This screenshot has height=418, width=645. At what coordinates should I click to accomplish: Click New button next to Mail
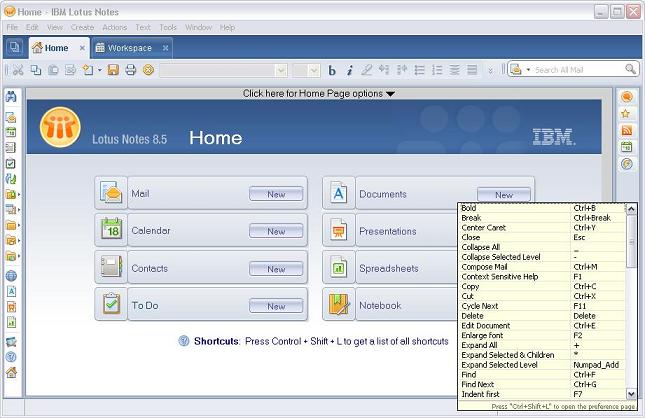pyautogui.click(x=276, y=194)
